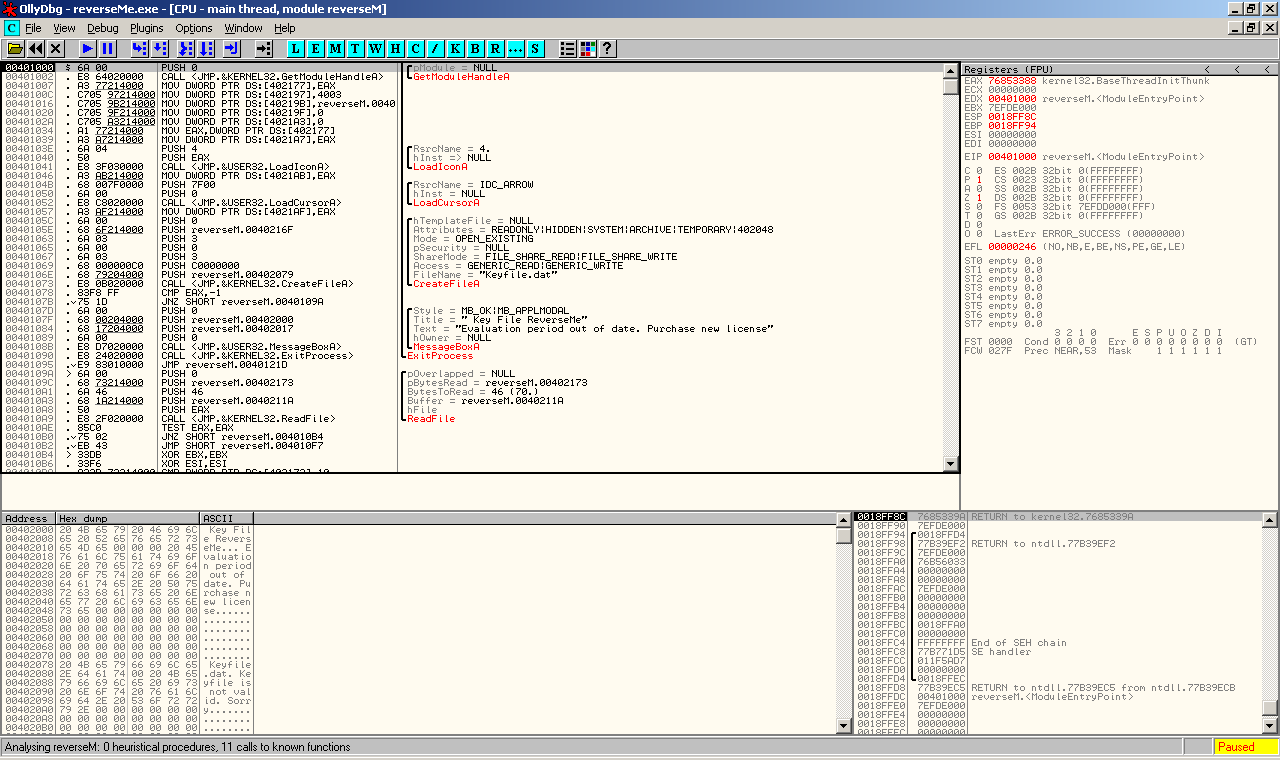The height and width of the screenshot is (760, 1280).
Task: Restart the program with the rewind icon
Action: pyautogui.click(x=36, y=48)
